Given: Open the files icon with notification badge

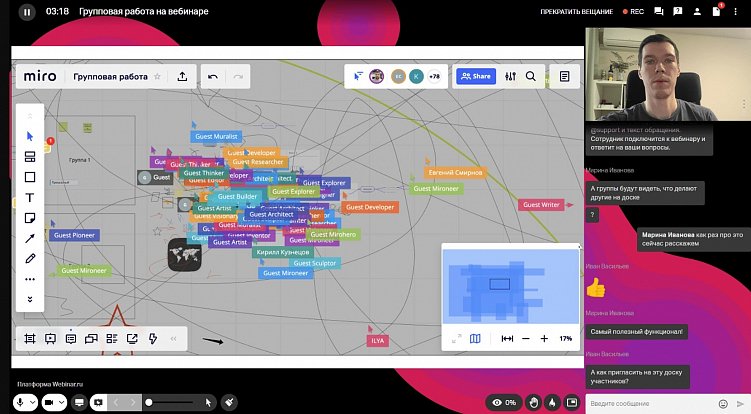Looking at the screenshot, I should pyautogui.click(x=717, y=11).
